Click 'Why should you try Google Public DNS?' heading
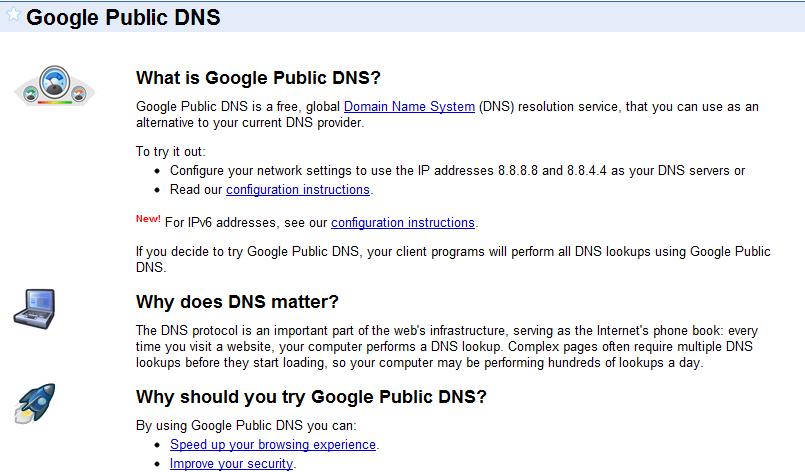This screenshot has height=472, width=805. click(311, 397)
